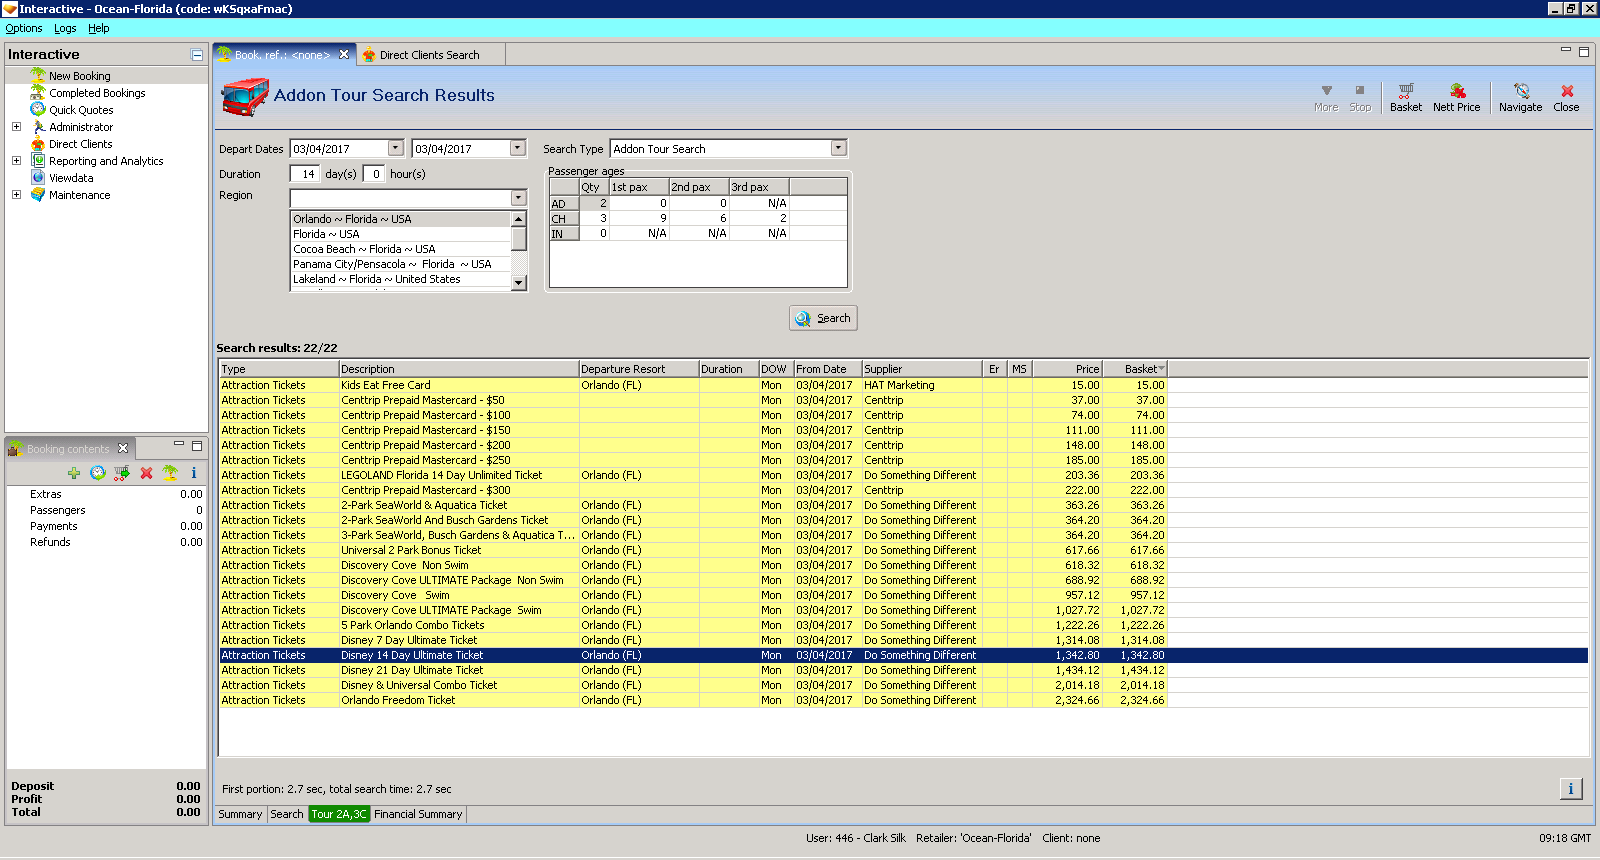Viewport: 1600px width, 860px height.
Task: Click the palm tree icon in Booking contents toolbar
Action: click(x=170, y=473)
